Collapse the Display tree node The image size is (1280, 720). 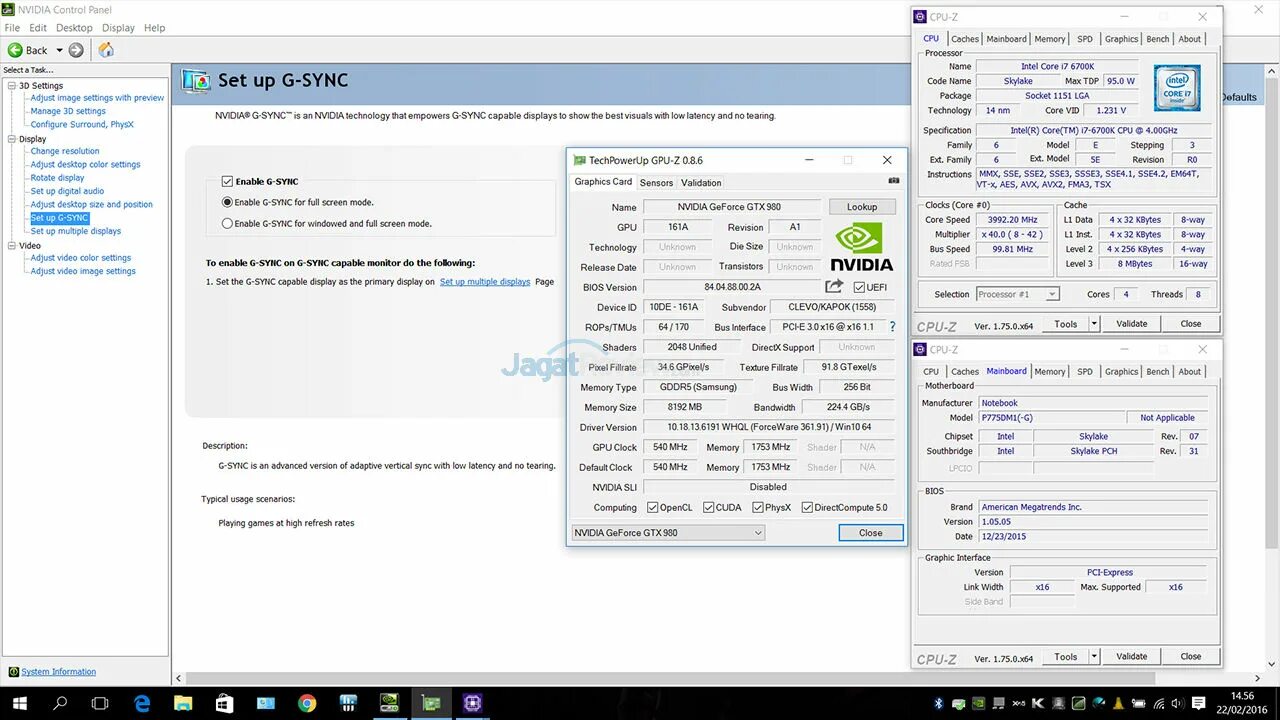point(12,139)
